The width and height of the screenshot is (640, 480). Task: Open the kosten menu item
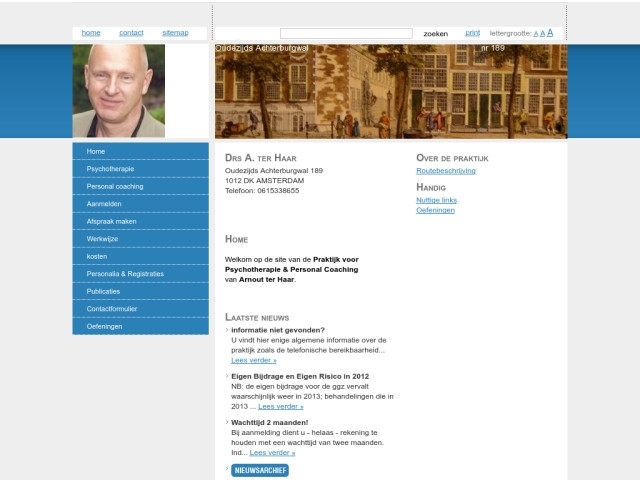[x=140, y=256]
